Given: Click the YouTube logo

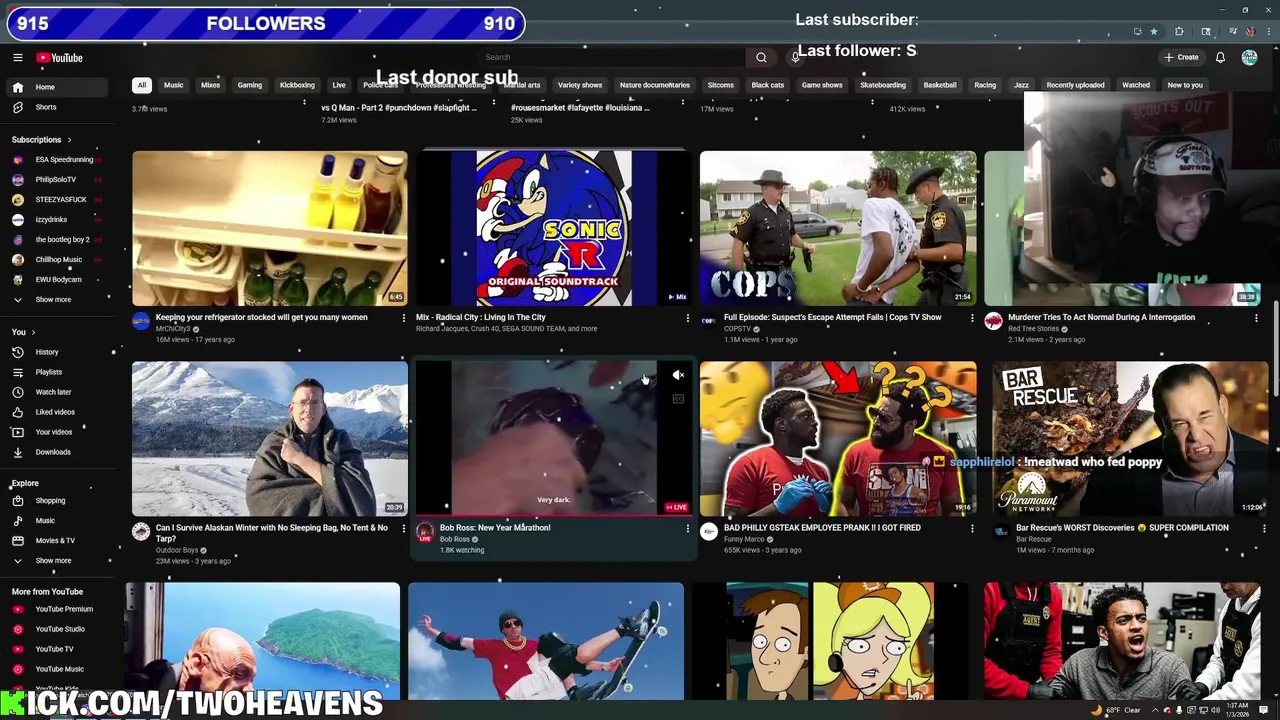Looking at the screenshot, I should coord(60,58).
